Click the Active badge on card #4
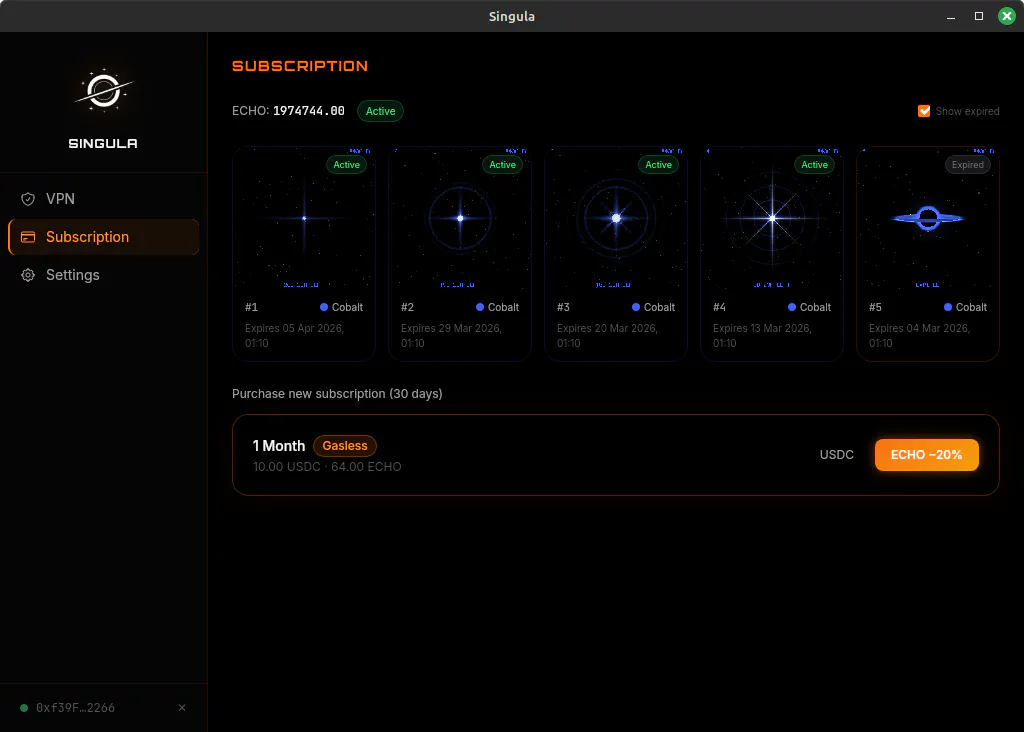The width and height of the screenshot is (1024, 732). (x=814, y=165)
